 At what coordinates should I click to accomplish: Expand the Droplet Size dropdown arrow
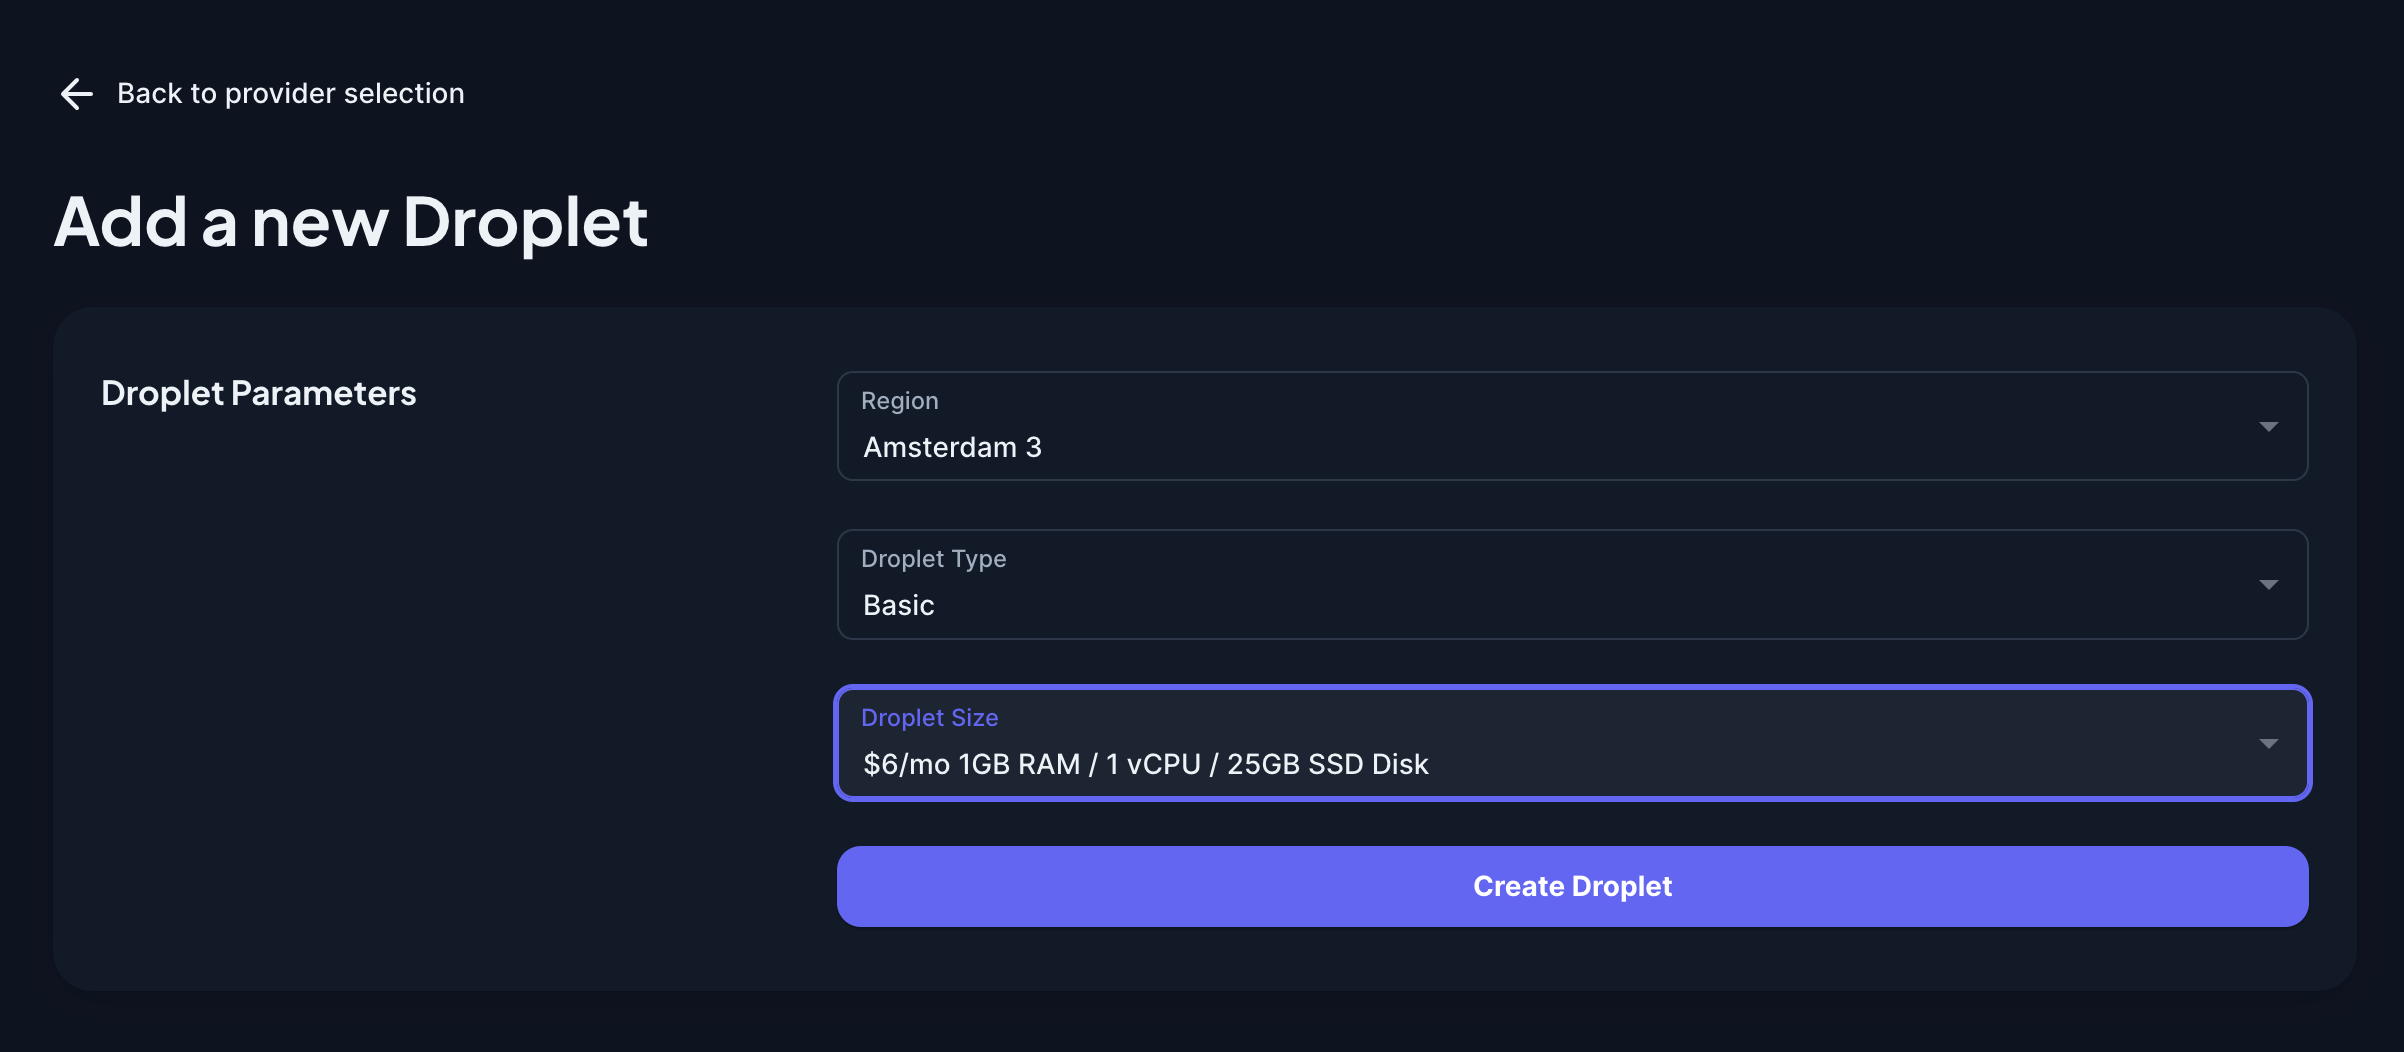(2268, 744)
